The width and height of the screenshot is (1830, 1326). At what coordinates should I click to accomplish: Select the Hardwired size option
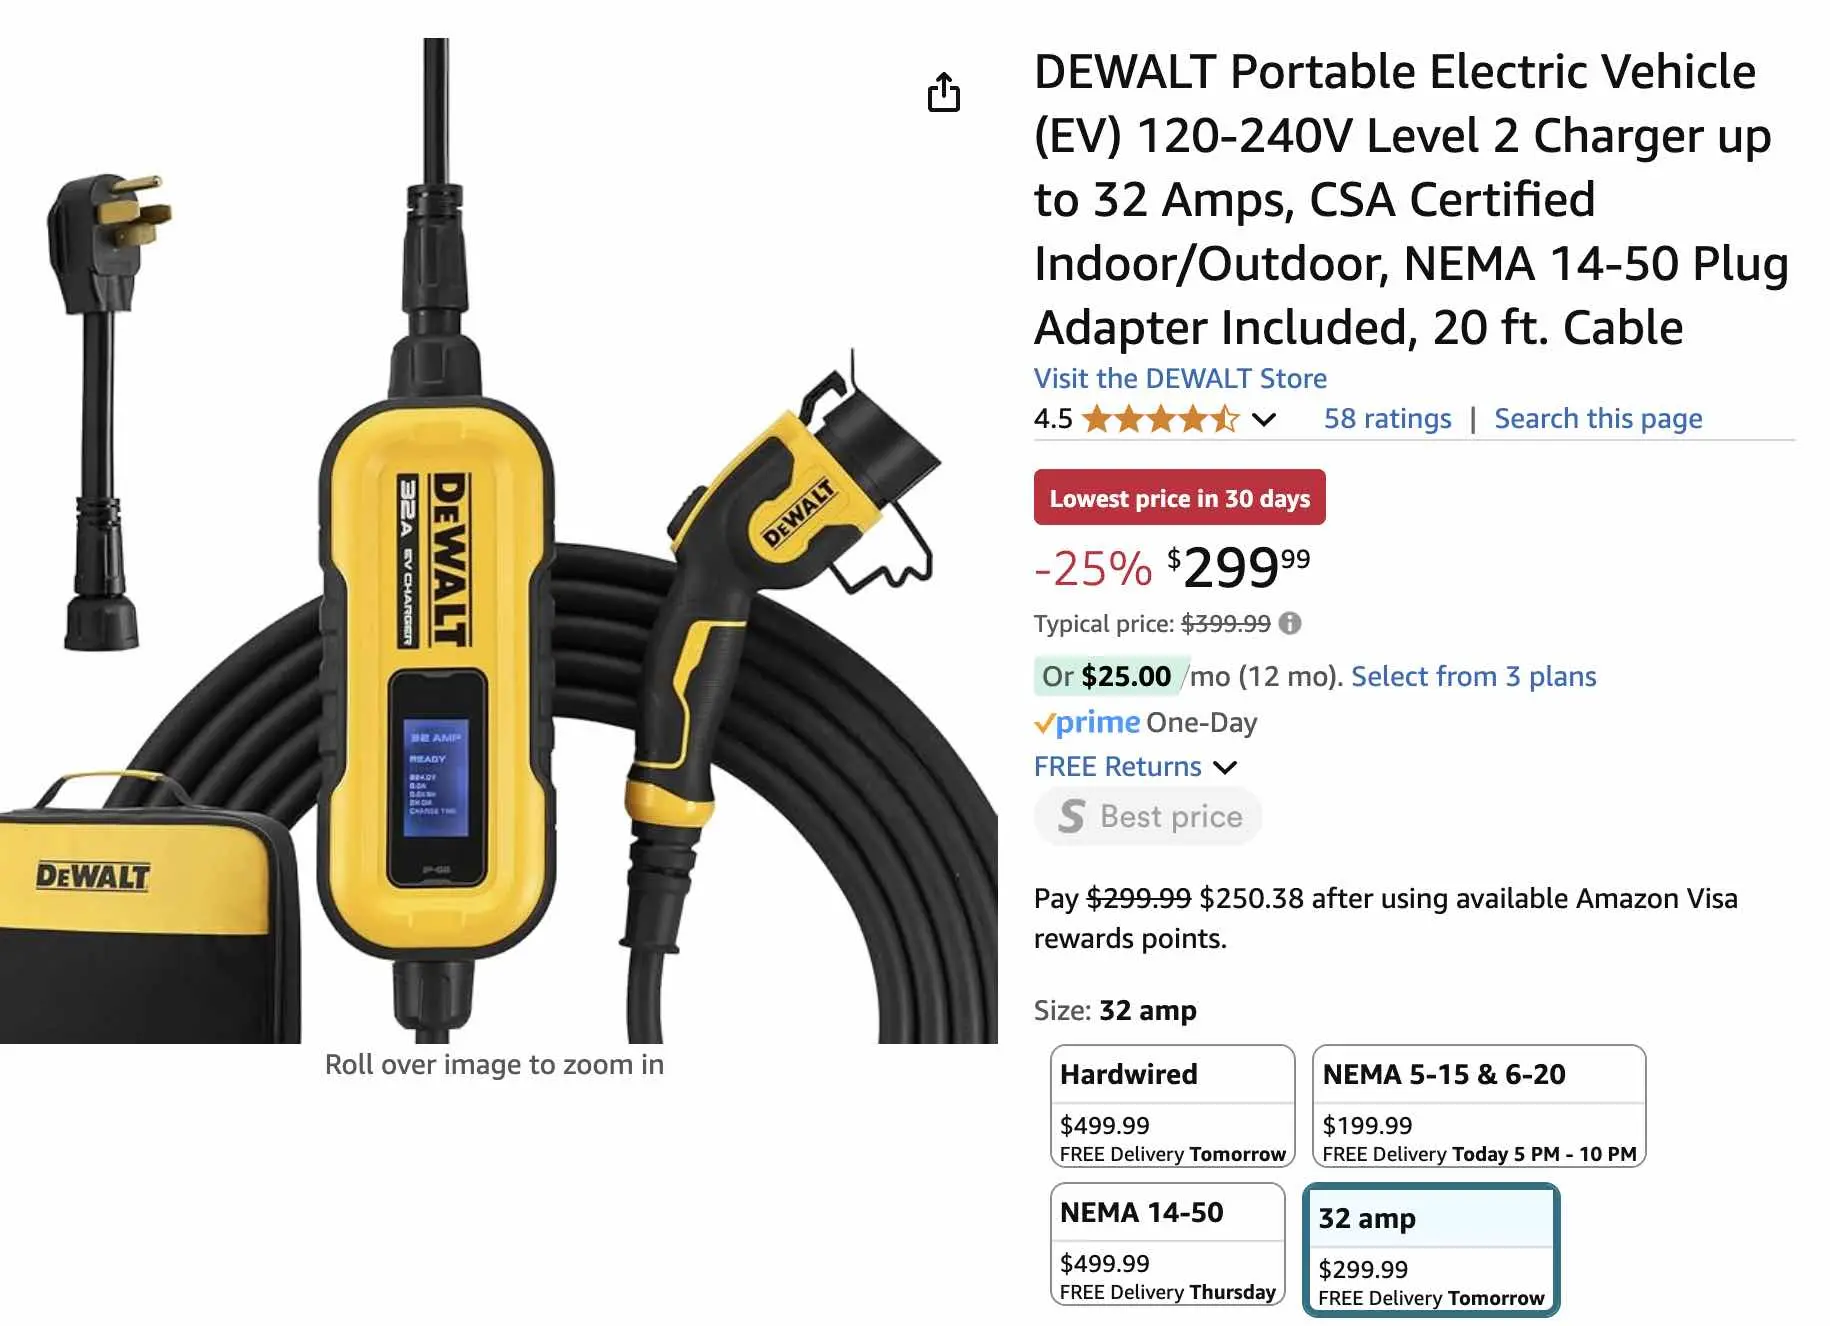coord(1172,1105)
